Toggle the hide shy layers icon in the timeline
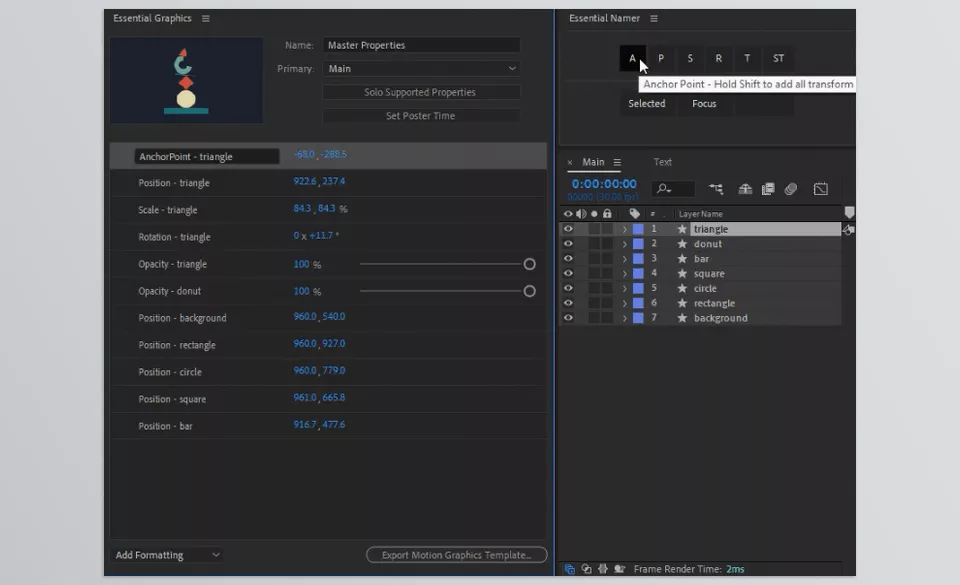 (x=745, y=189)
